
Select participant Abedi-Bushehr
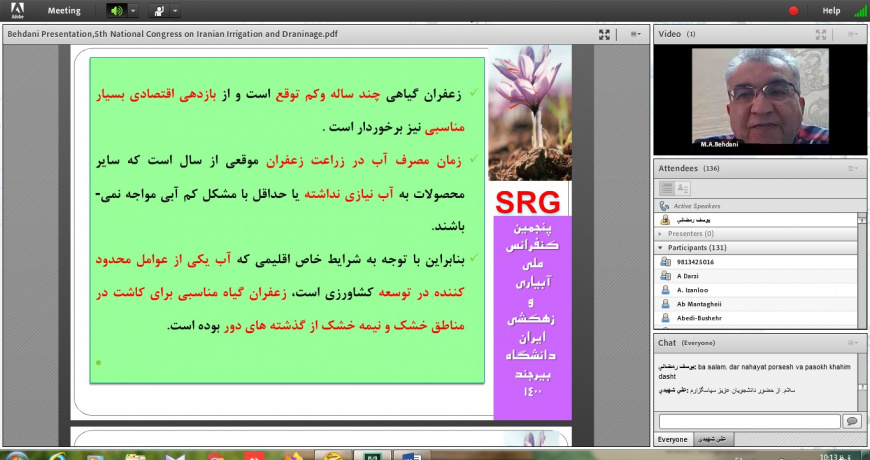[x=756, y=318]
